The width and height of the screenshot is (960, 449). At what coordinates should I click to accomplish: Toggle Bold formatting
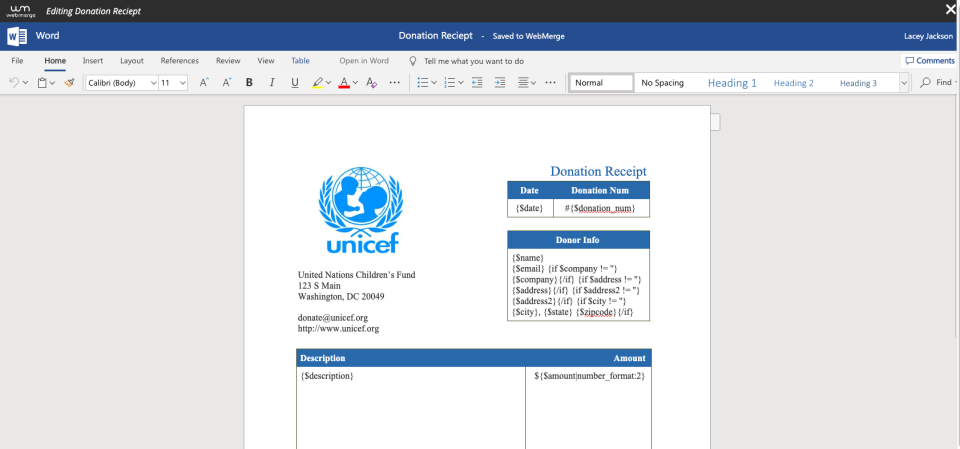click(x=249, y=82)
